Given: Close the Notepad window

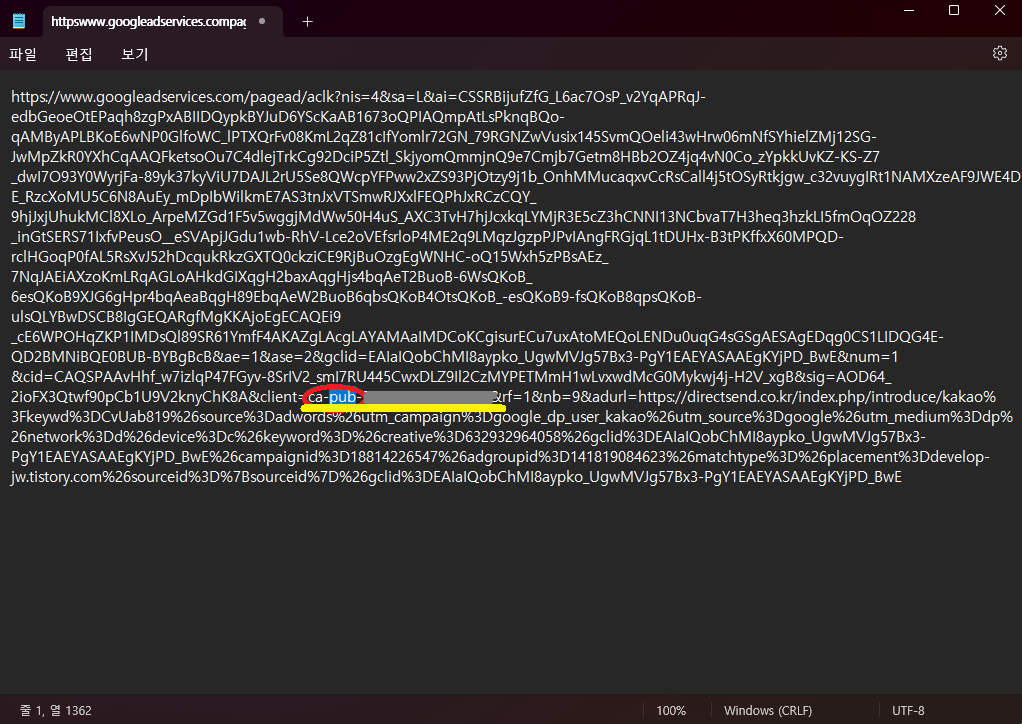Looking at the screenshot, I should point(1000,10).
